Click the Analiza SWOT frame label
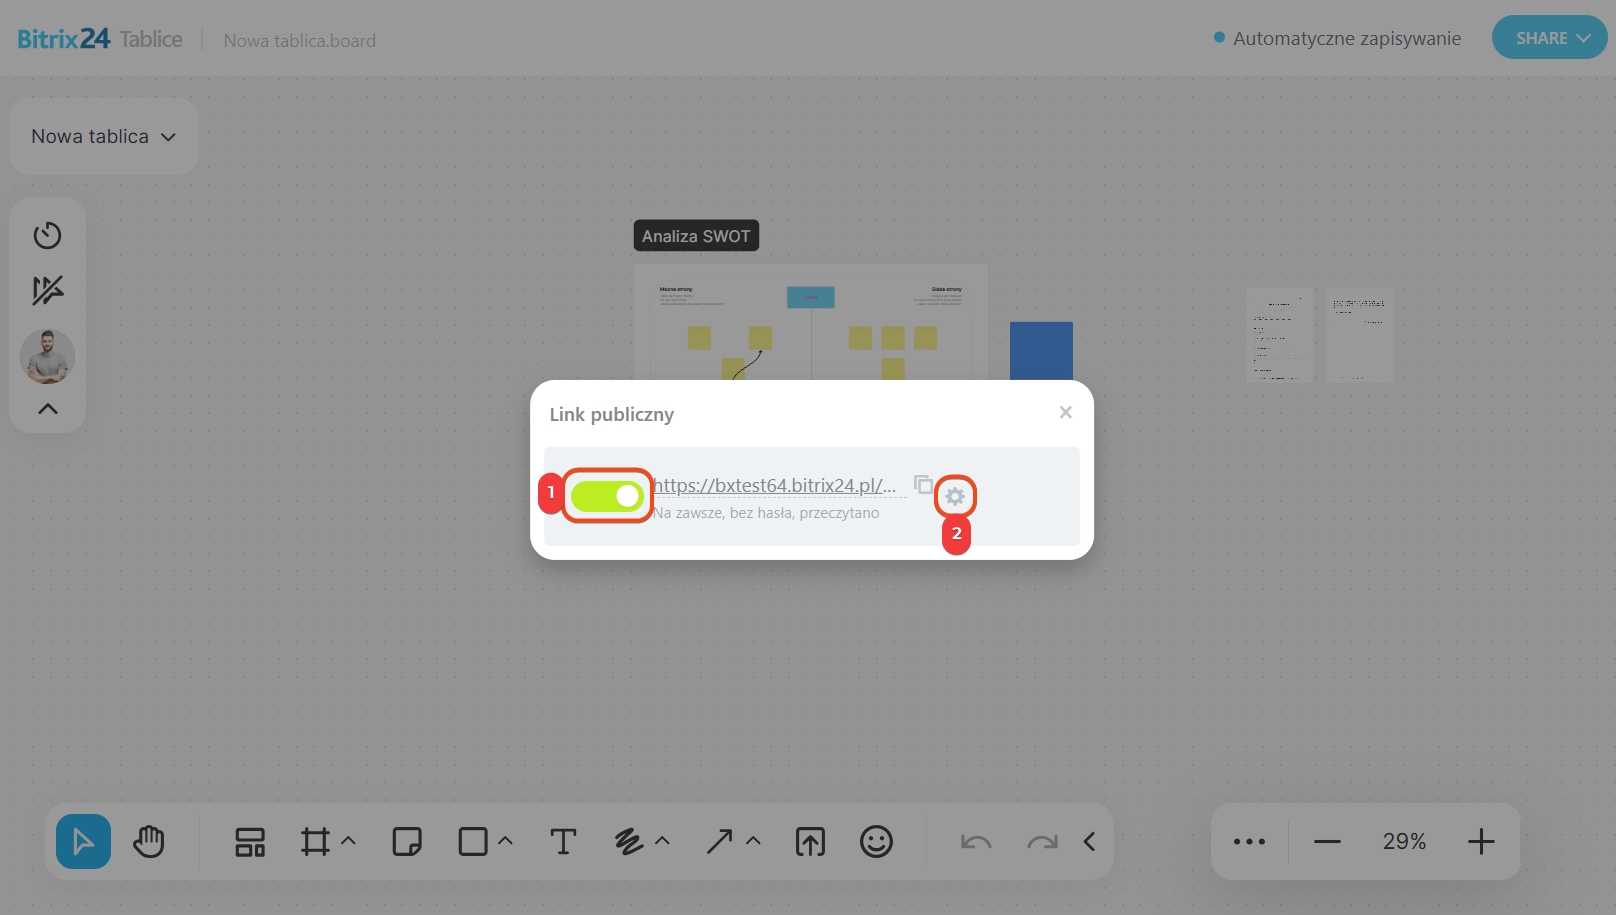 click(696, 236)
